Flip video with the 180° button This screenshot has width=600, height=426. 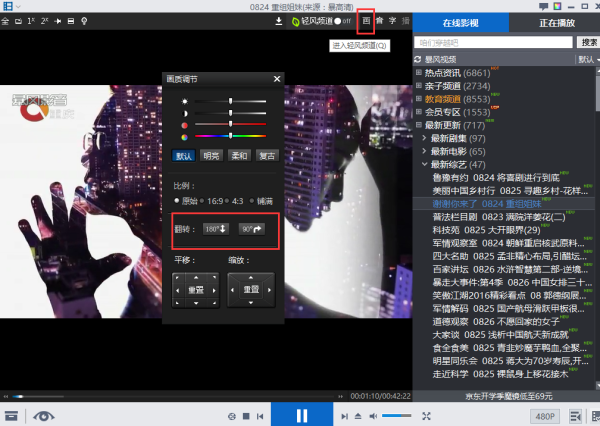click(216, 229)
